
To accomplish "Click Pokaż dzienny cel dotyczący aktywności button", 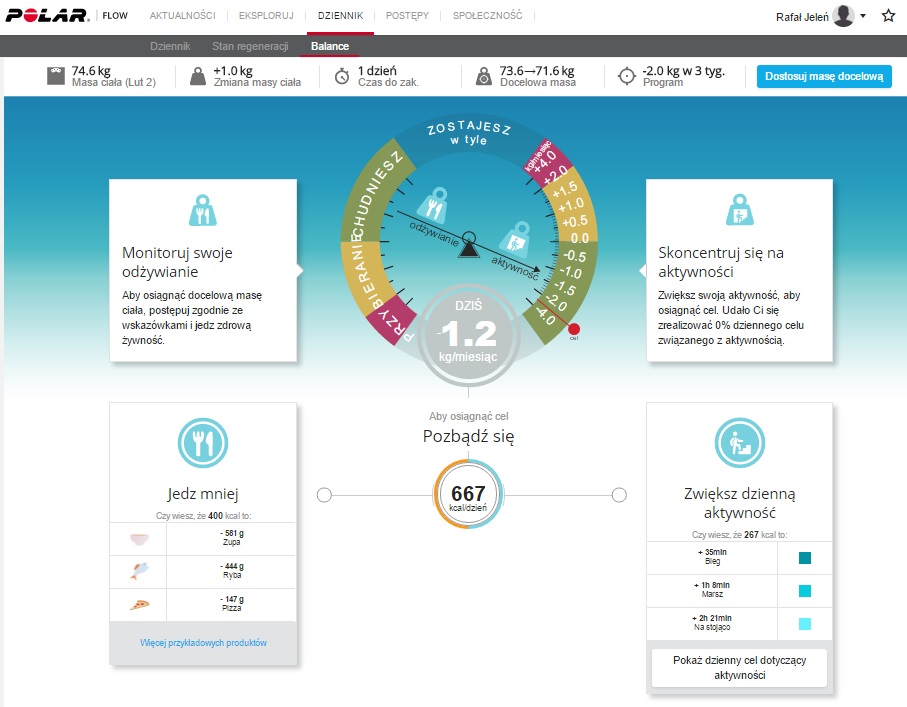I will tap(739, 667).
